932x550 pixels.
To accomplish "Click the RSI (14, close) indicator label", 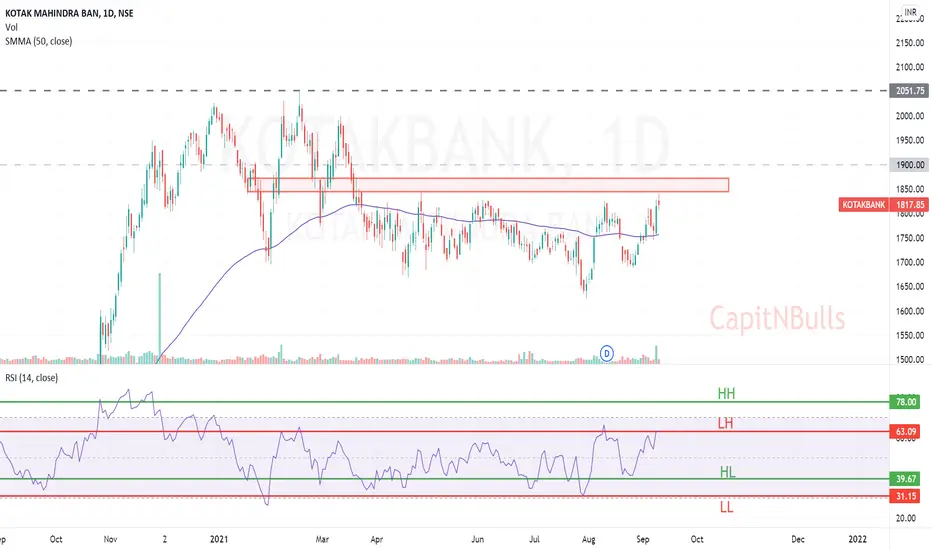I will click(x=32, y=378).
